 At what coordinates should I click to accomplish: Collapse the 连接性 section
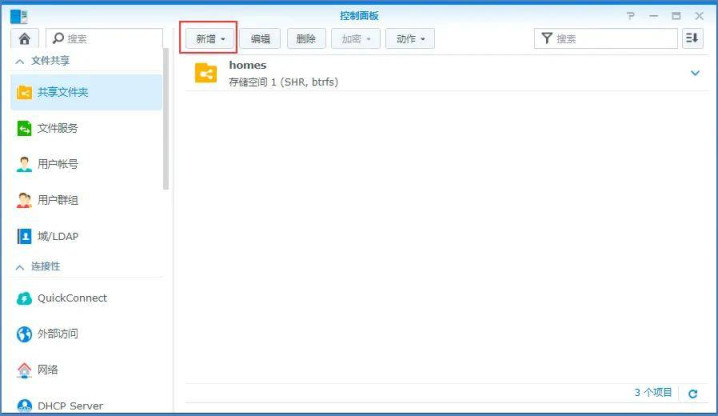coord(20,267)
